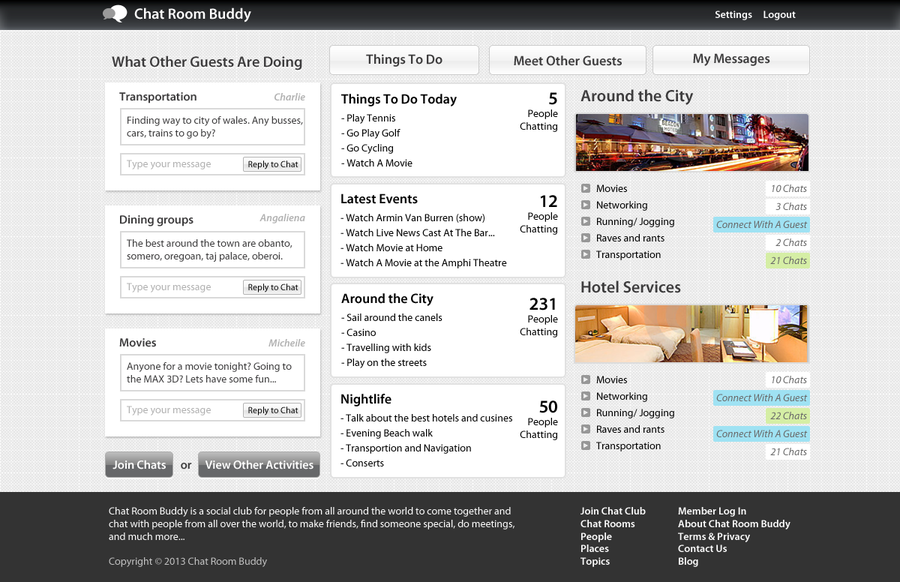The height and width of the screenshot is (582, 900).
Task: Focus message input in Dining groups card
Action: click(x=182, y=287)
